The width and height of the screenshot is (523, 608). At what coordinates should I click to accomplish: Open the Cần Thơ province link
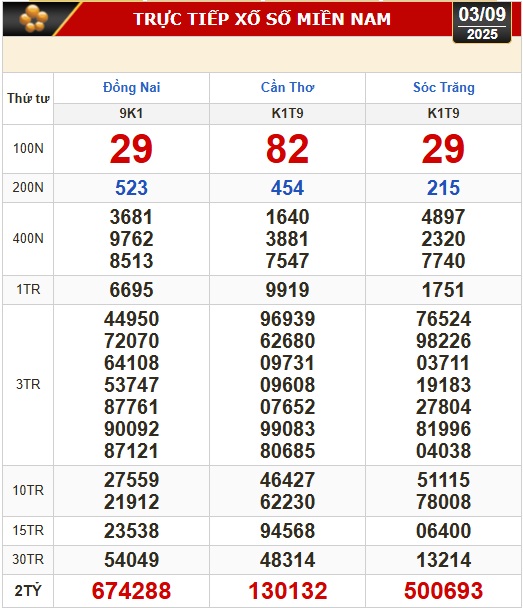click(x=287, y=87)
